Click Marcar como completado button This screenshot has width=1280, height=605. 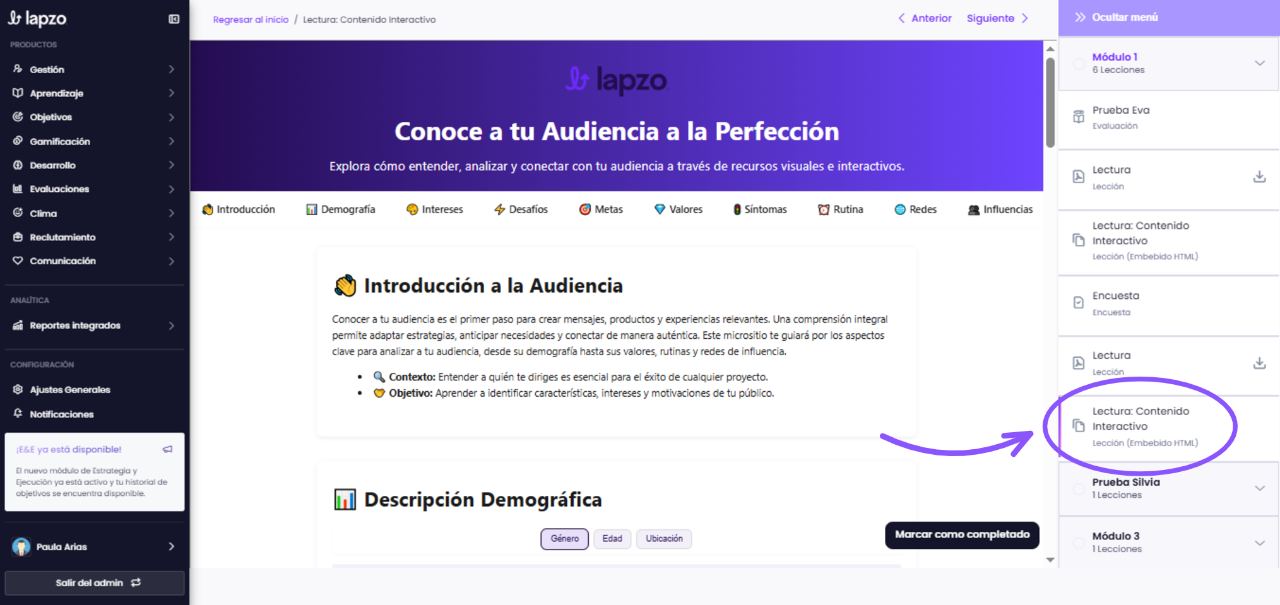tap(962, 535)
